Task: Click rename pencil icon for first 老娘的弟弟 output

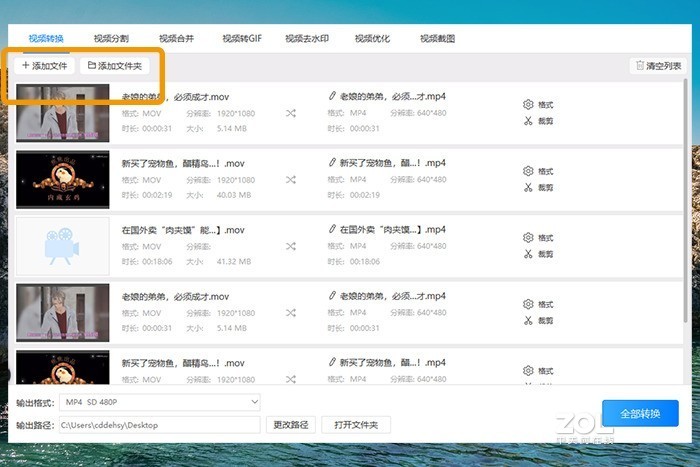Action: [332, 96]
